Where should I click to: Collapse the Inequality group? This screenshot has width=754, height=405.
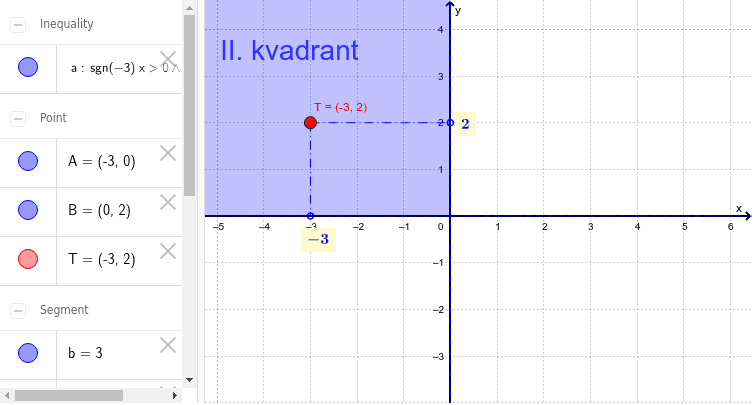tap(18, 25)
